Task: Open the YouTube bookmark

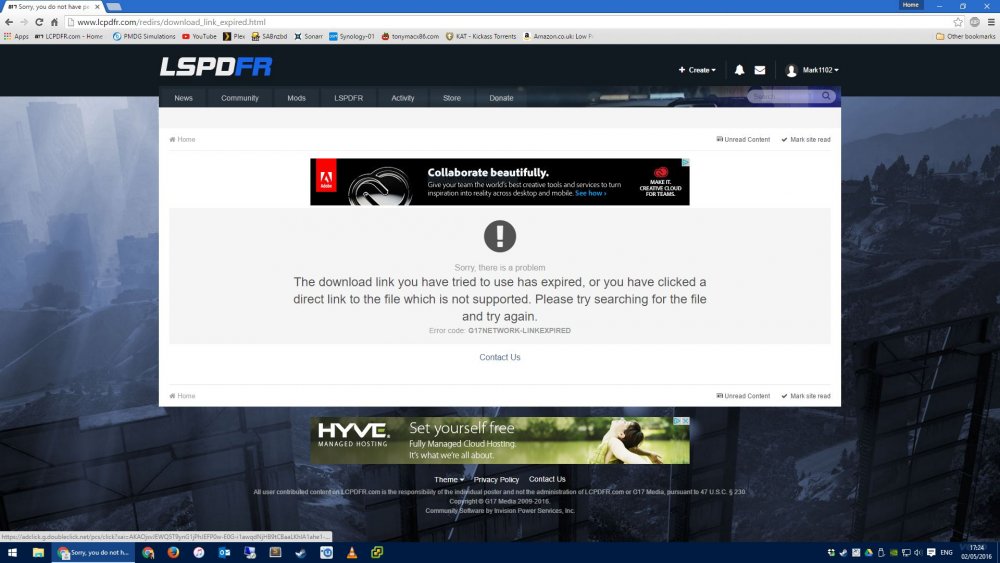Action: [x=200, y=36]
